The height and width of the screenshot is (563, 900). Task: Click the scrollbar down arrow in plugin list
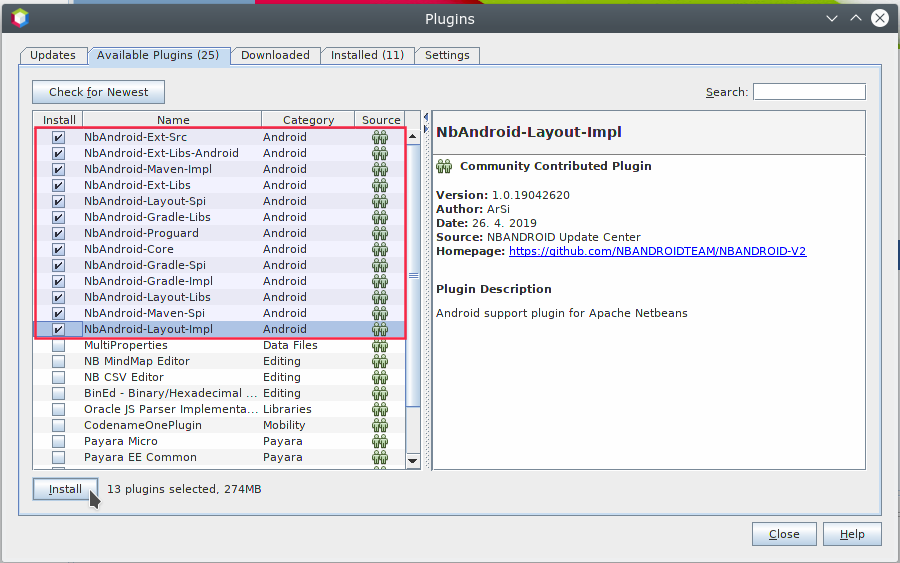413,461
